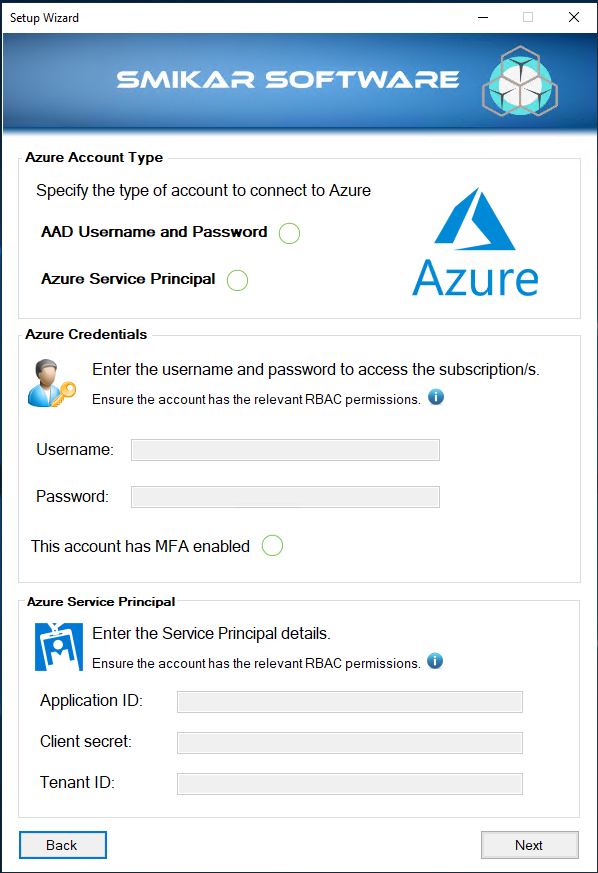Focus the Client secret text box
Image resolution: width=598 pixels, height=873 pixels.
pyautogui.click(x=350, y=743)
